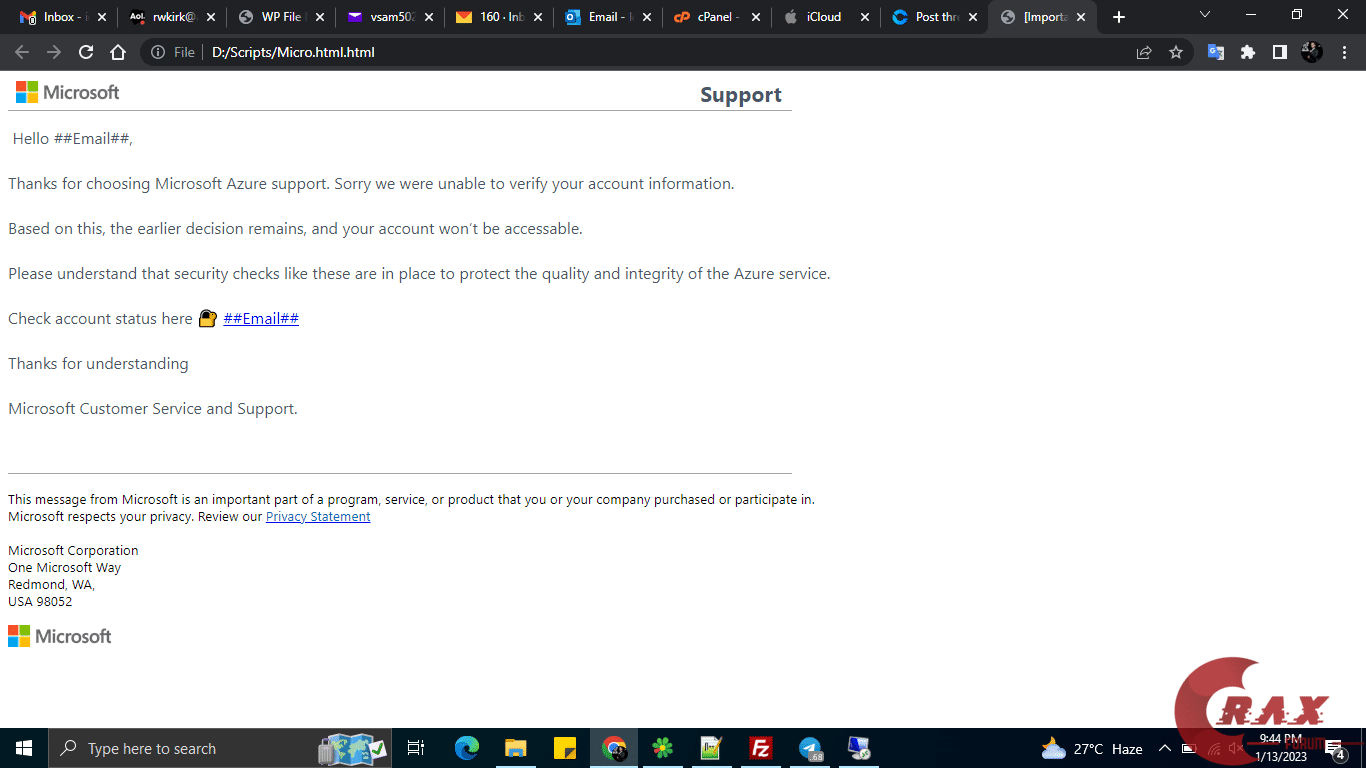Toggle the browser side panel

click(x=1280, y=52)
